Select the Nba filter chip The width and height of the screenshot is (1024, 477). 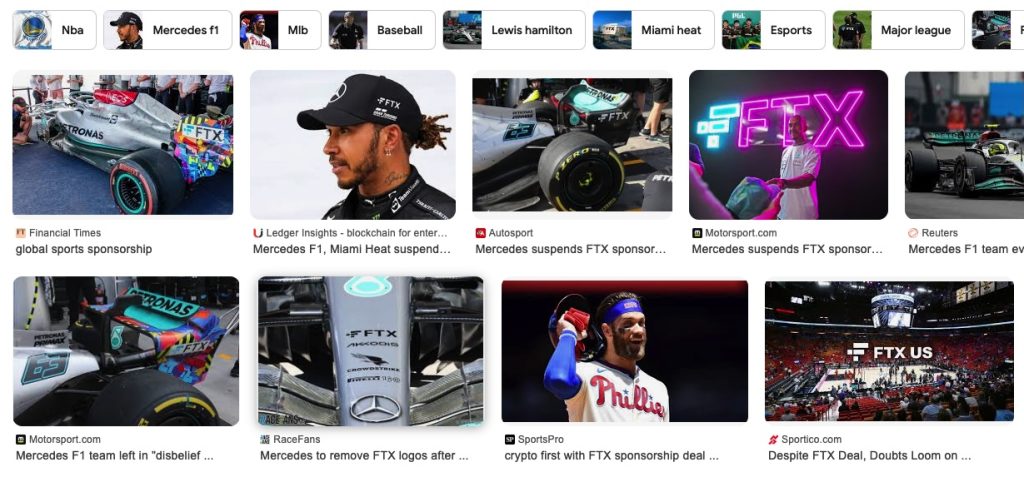[x=54, y=30]
